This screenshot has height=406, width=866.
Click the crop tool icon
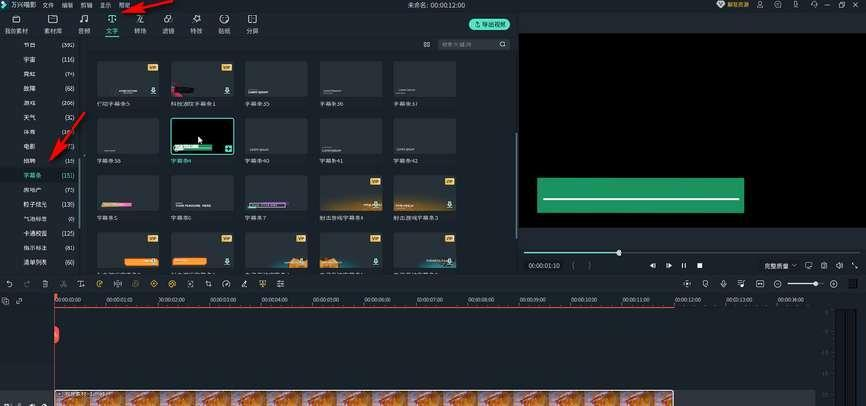(x=208, y=284)
